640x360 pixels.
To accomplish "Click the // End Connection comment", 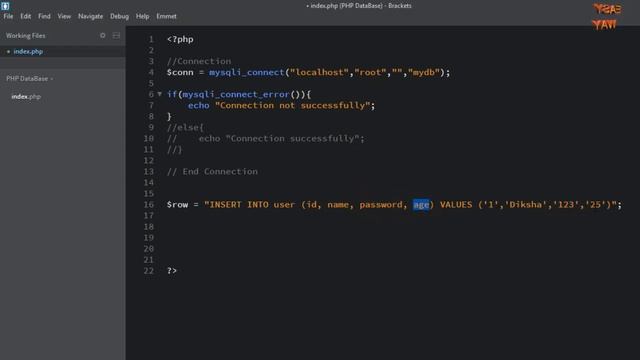I will (x=212, y=171).
